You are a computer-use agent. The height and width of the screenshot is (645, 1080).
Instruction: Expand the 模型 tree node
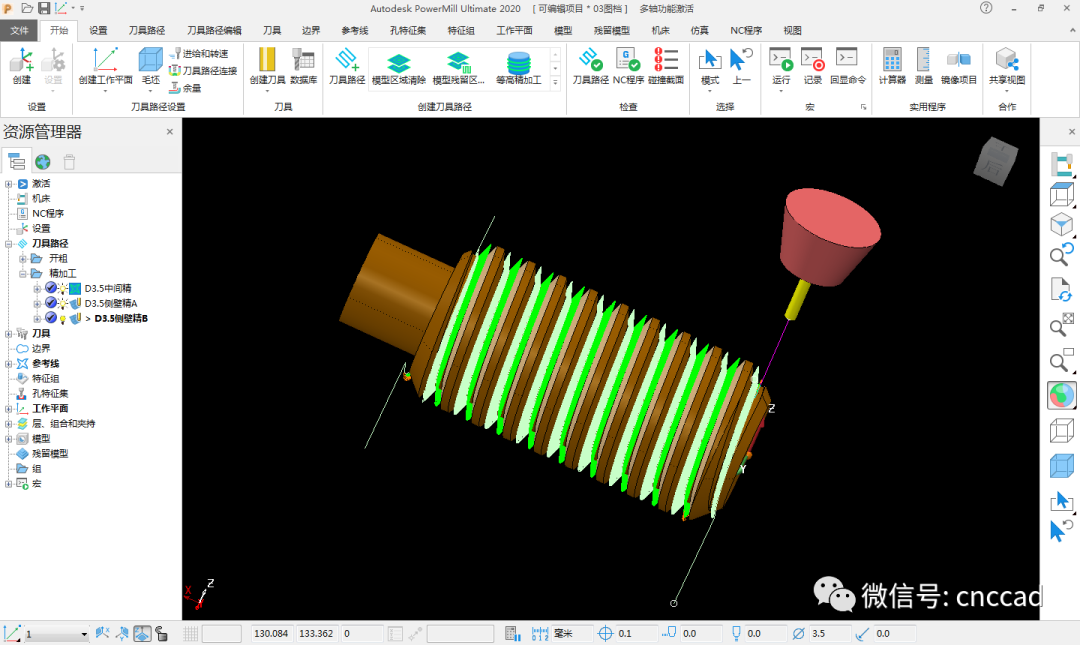[x=9, y=439]
